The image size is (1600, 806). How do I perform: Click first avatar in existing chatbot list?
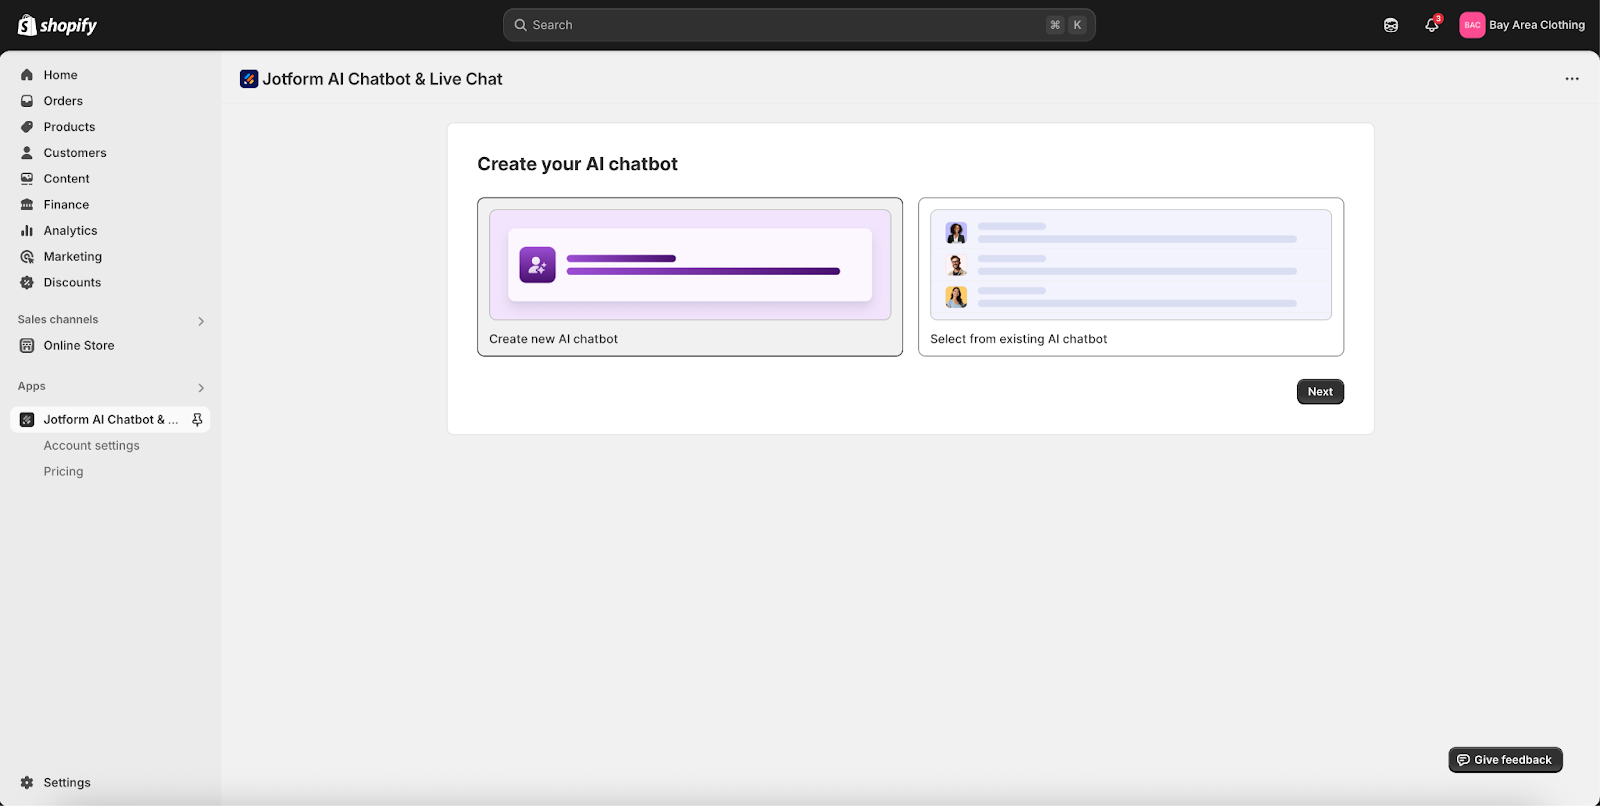[956, 233]
